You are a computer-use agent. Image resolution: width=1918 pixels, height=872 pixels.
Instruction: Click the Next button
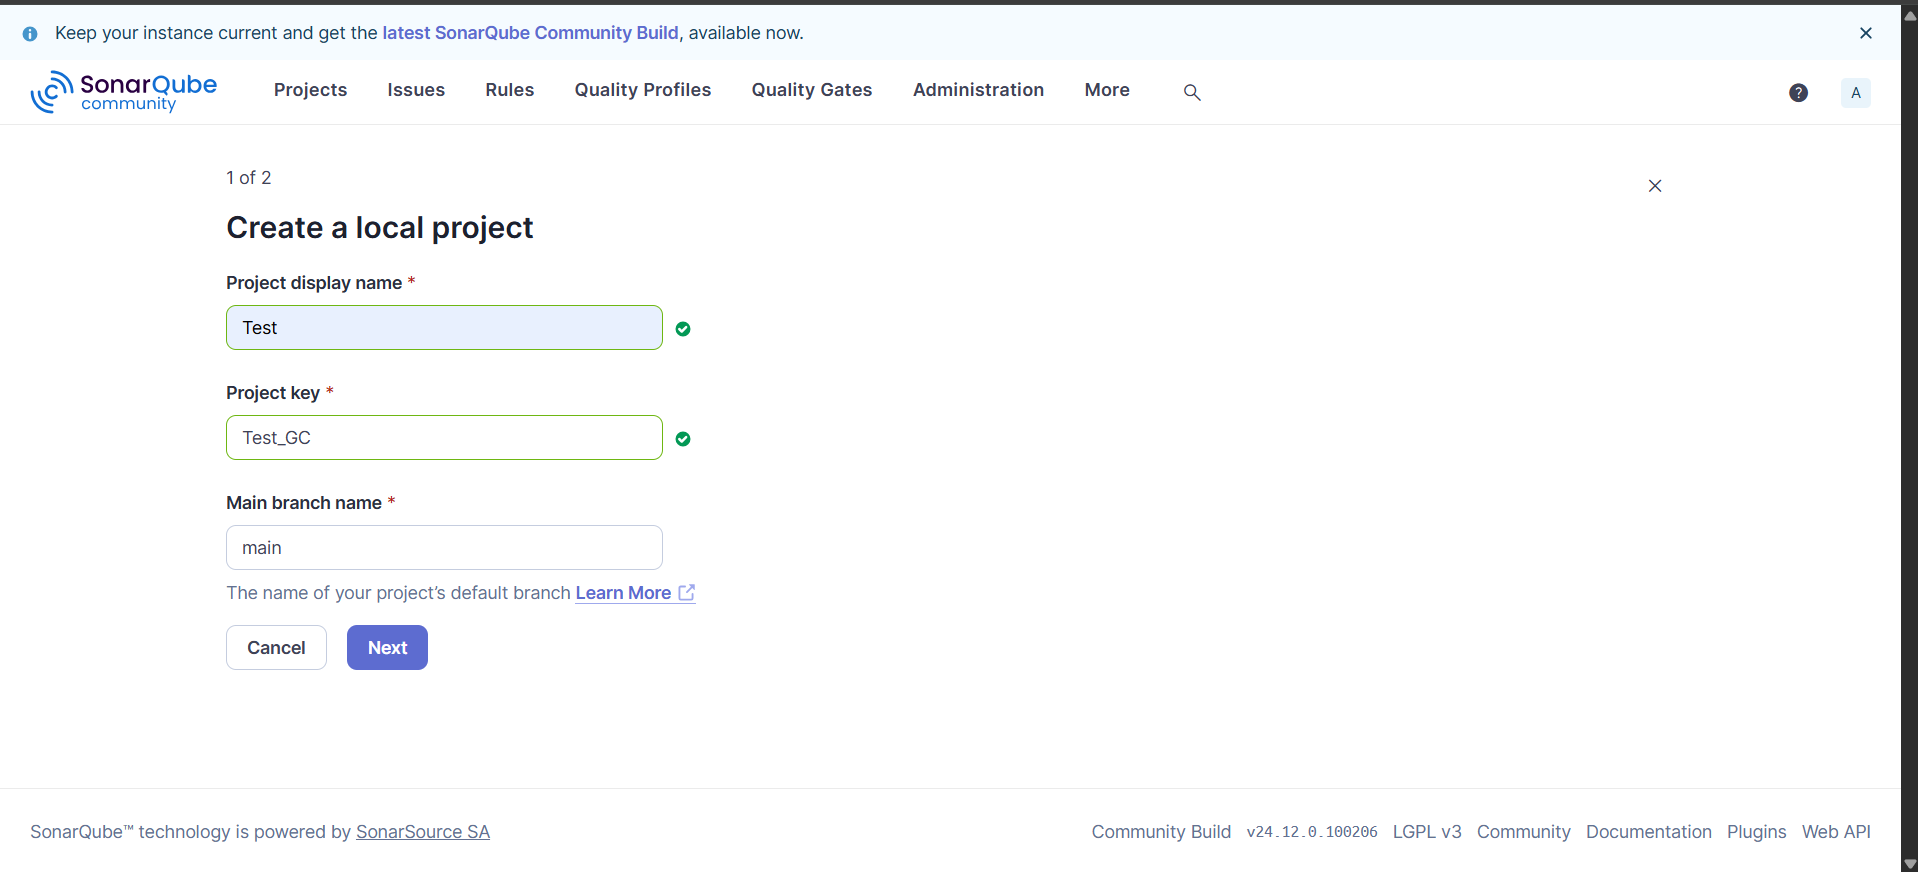387,648
